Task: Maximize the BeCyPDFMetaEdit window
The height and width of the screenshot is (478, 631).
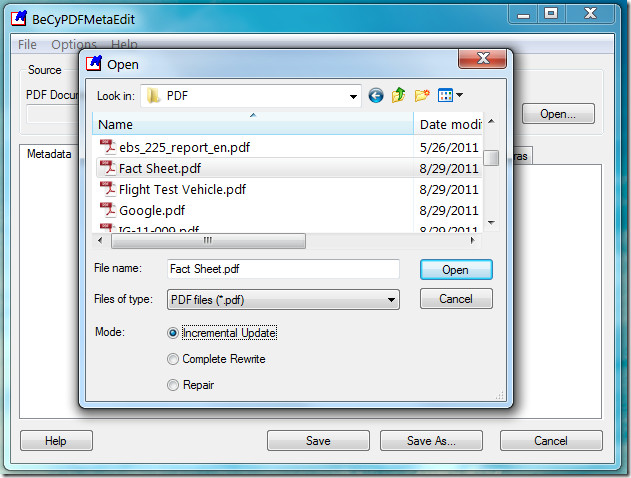Action: (x=551, y=14)
